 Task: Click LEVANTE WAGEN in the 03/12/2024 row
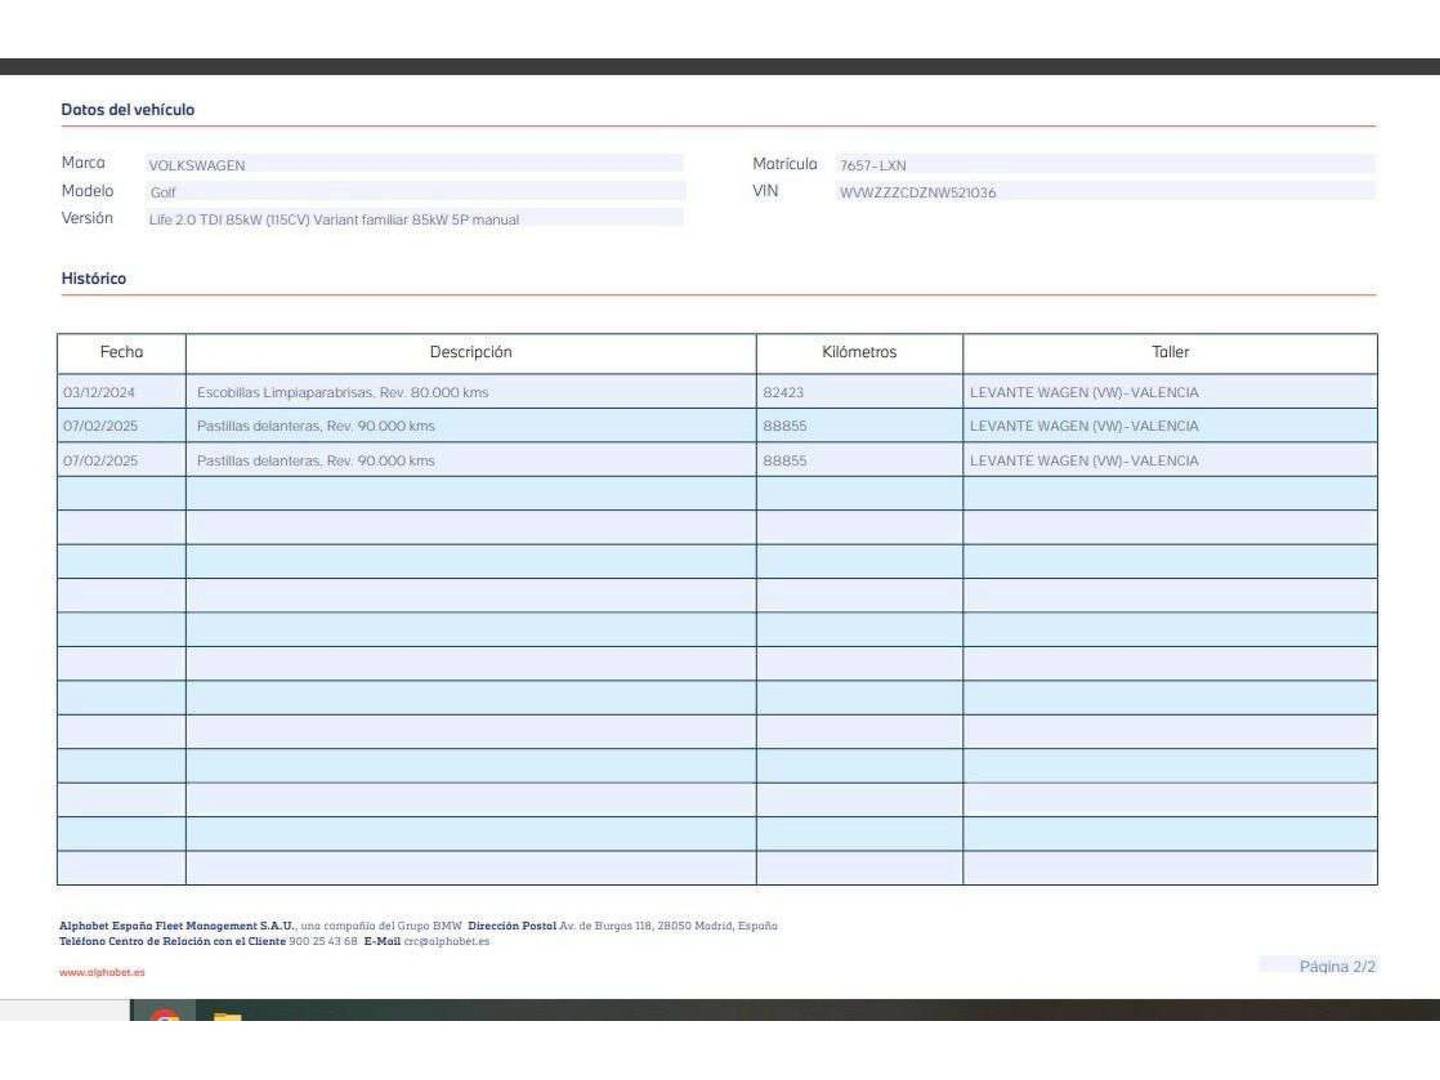[x=1084, y=392]
